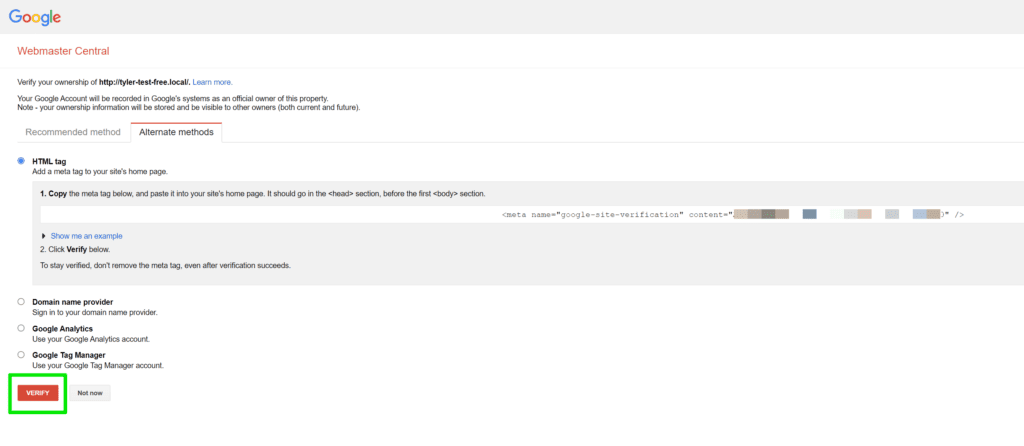Click the tyler-test-free.local URL text

[144, 82]
